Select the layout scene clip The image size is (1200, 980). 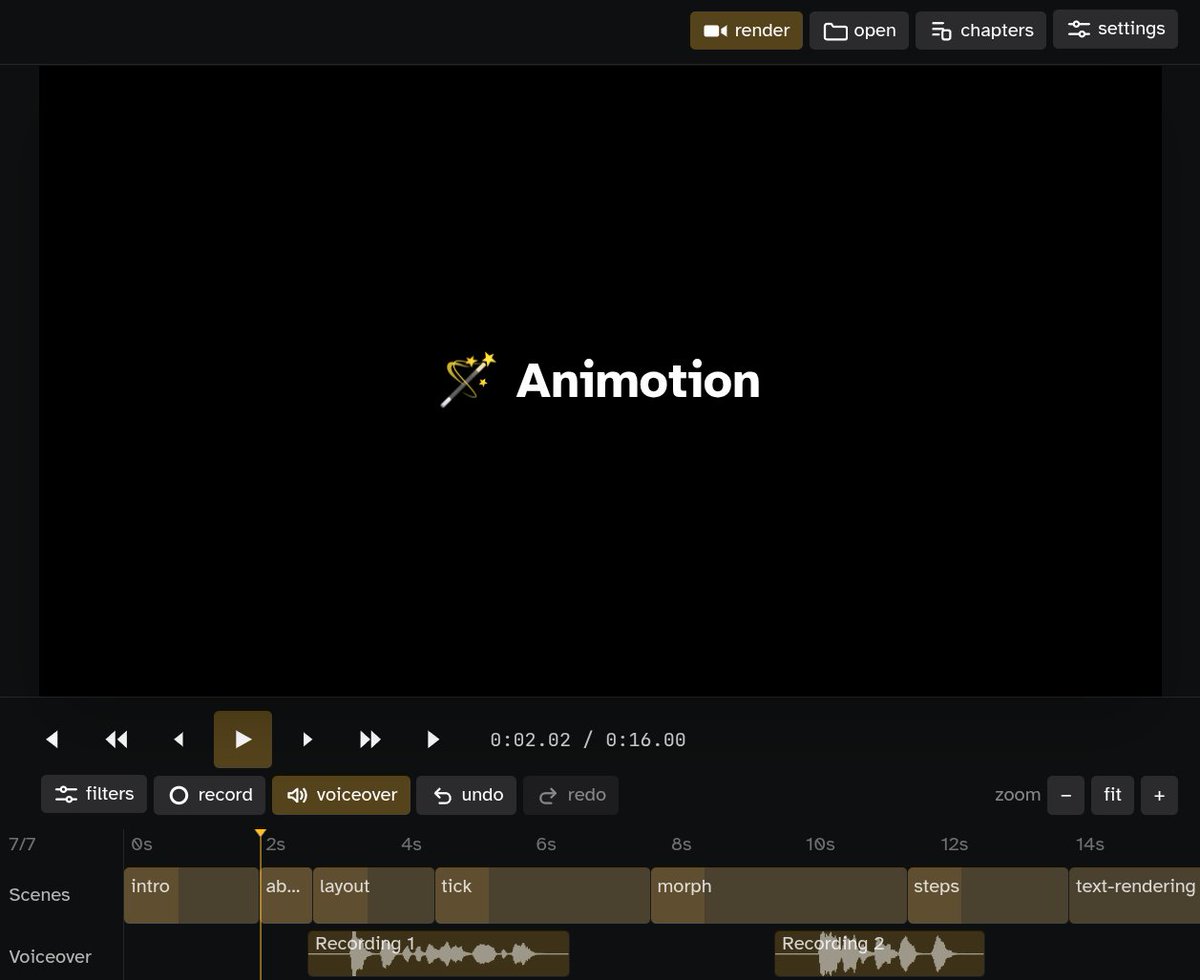tap(373, 895)
